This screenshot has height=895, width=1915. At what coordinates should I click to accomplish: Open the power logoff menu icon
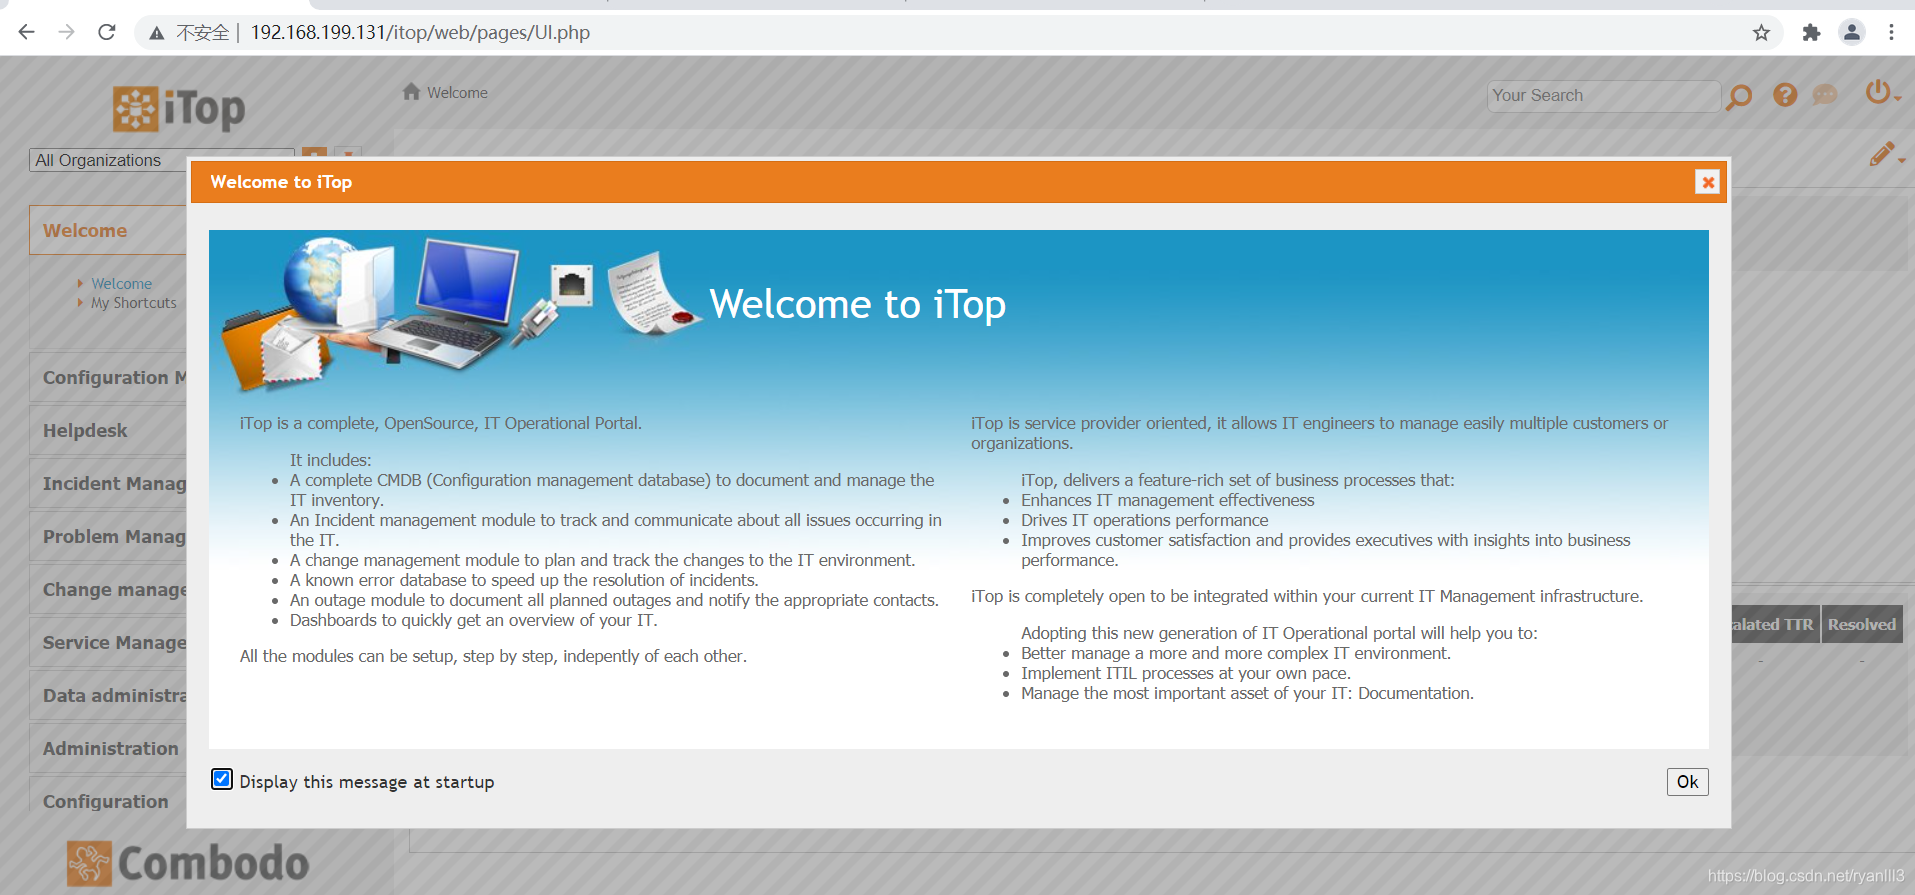click(x=1882, y=92)
